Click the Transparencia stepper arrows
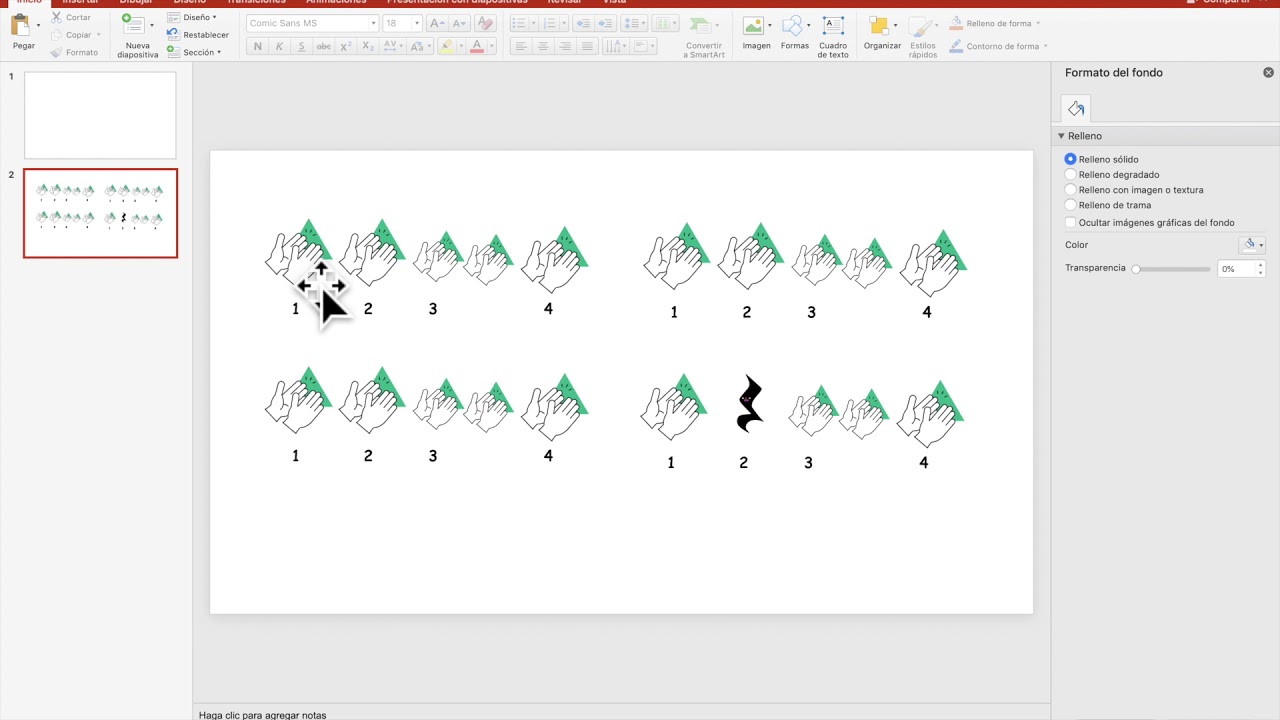 [x=1260, y=269]
